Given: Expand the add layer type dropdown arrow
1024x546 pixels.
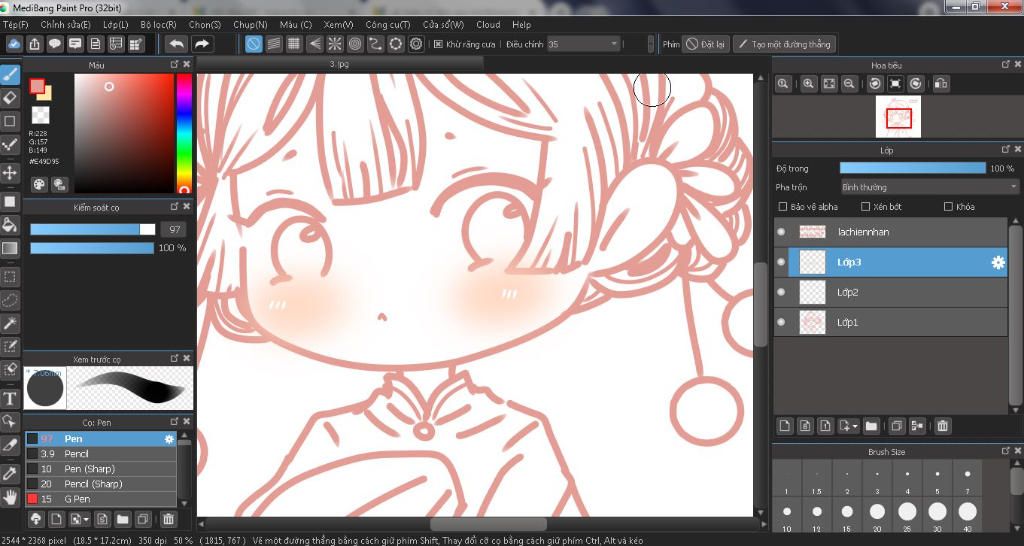Looking at the screenshot, I should 855,426.
